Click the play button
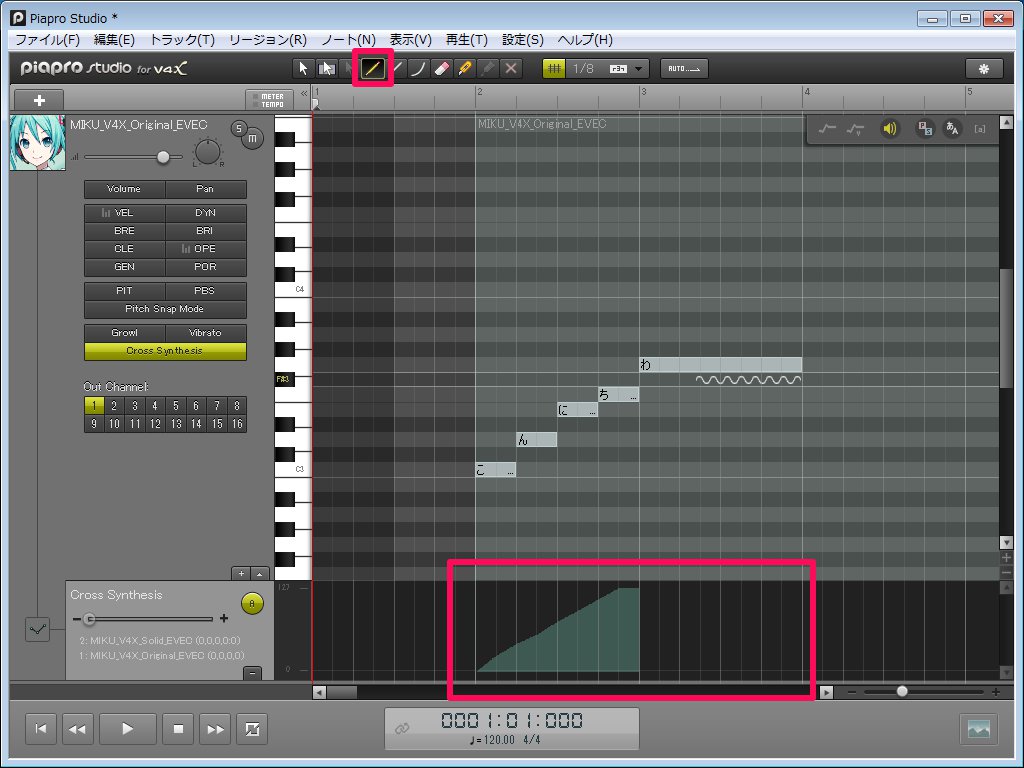This screenshot has width=1024, height=768. point(127,729)
